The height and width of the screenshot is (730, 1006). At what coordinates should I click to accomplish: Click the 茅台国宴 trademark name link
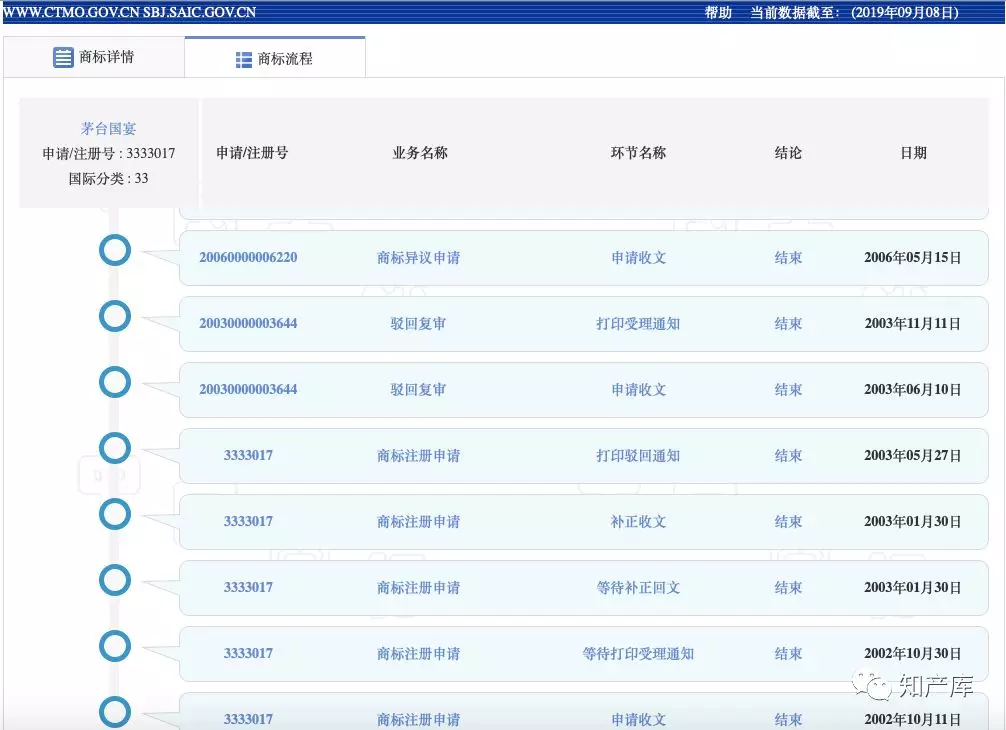point(108,128)
